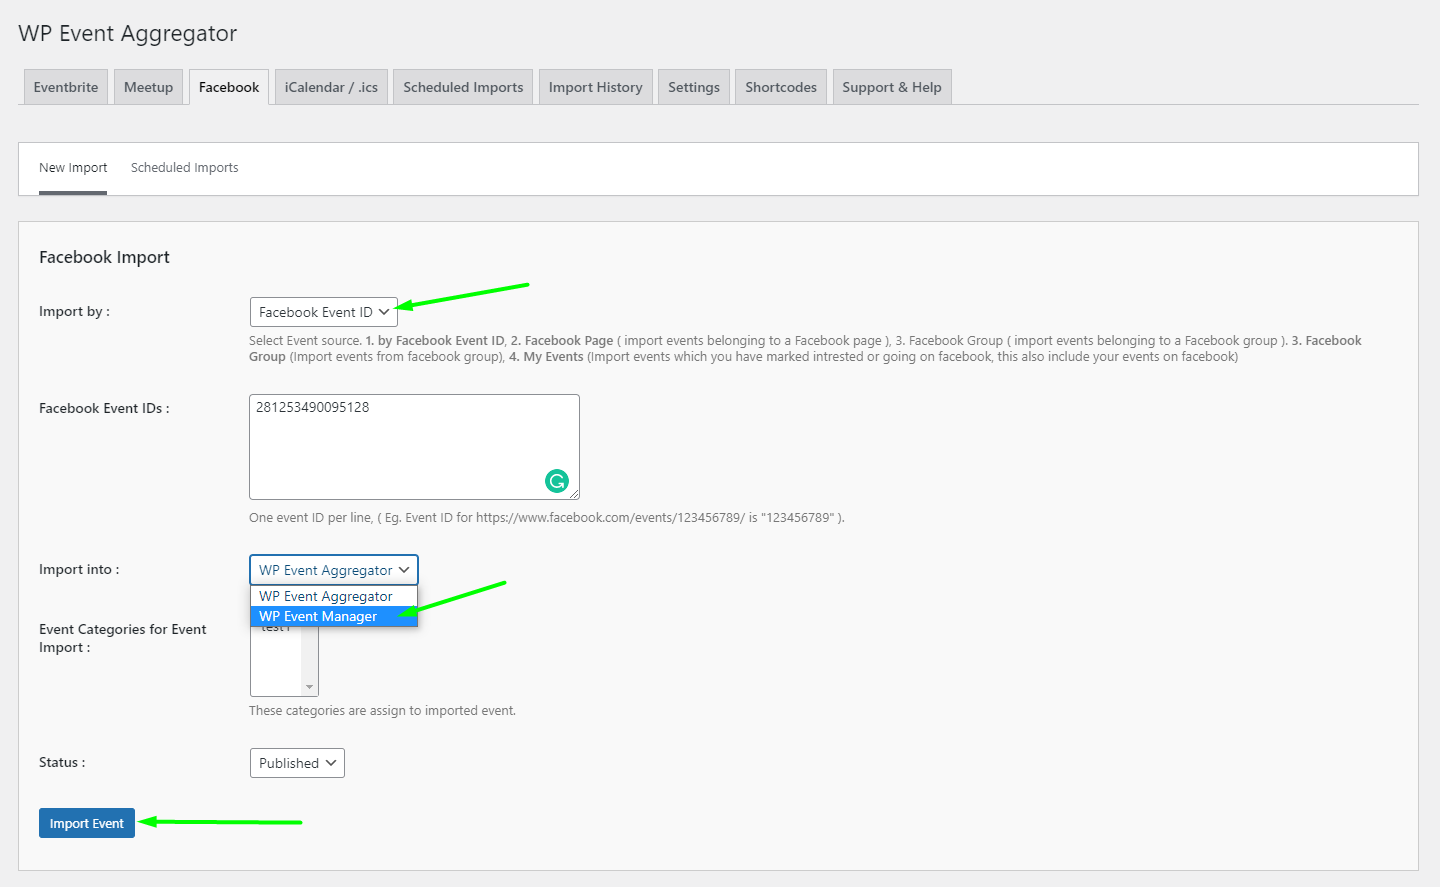
Task: Open the iCalendar / .ics tab
Action: tap(331, 87)
